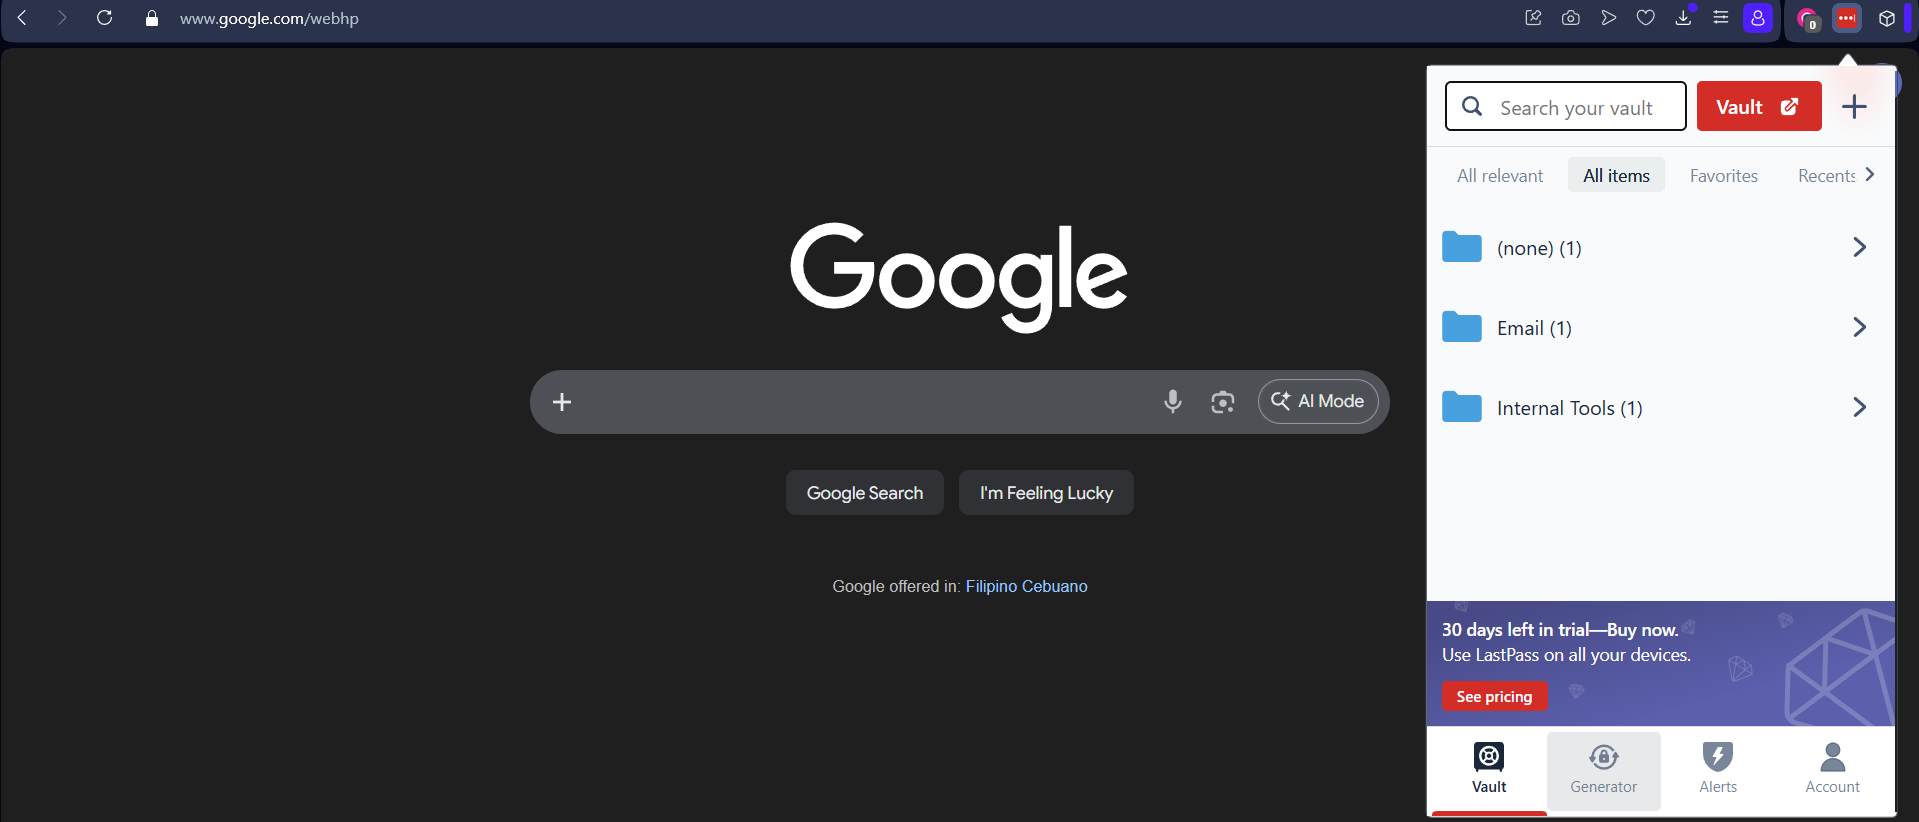Bookmark this page with the heart icon
The height and width of the screenshot is (822, 1919).
pos(1646,18)
